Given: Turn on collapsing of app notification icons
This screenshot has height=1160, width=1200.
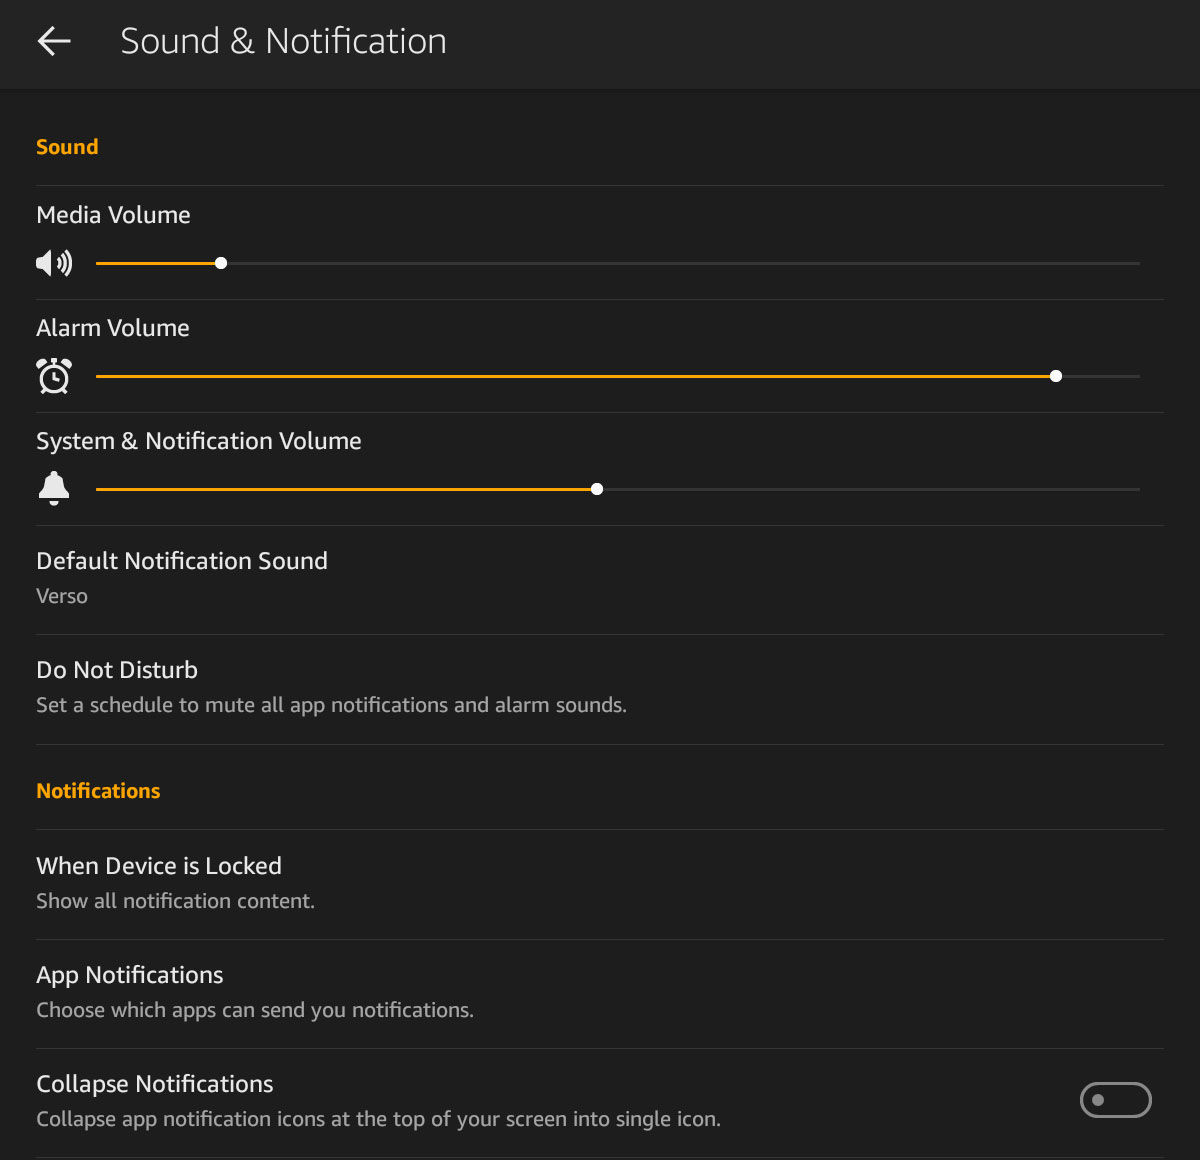Looking at the screenshot, I should pyautogui.click(x=1115, y=1099).
